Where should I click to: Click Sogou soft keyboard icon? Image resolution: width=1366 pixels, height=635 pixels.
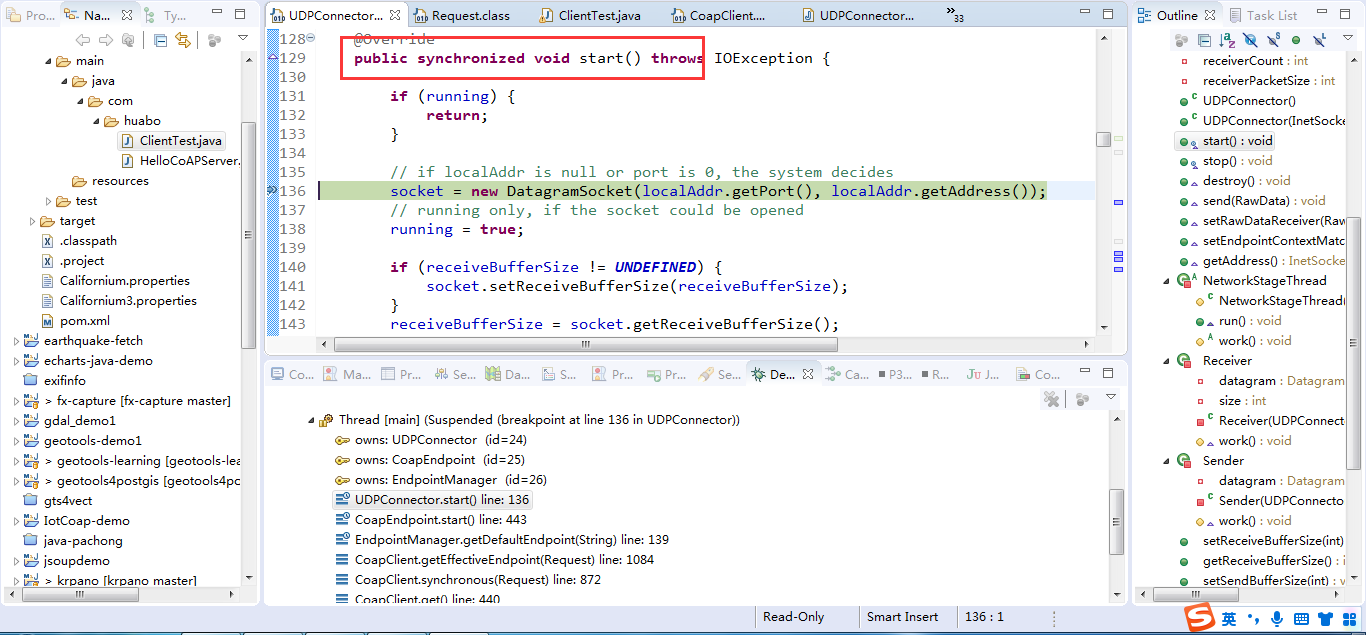click(x=1302, y=619)
